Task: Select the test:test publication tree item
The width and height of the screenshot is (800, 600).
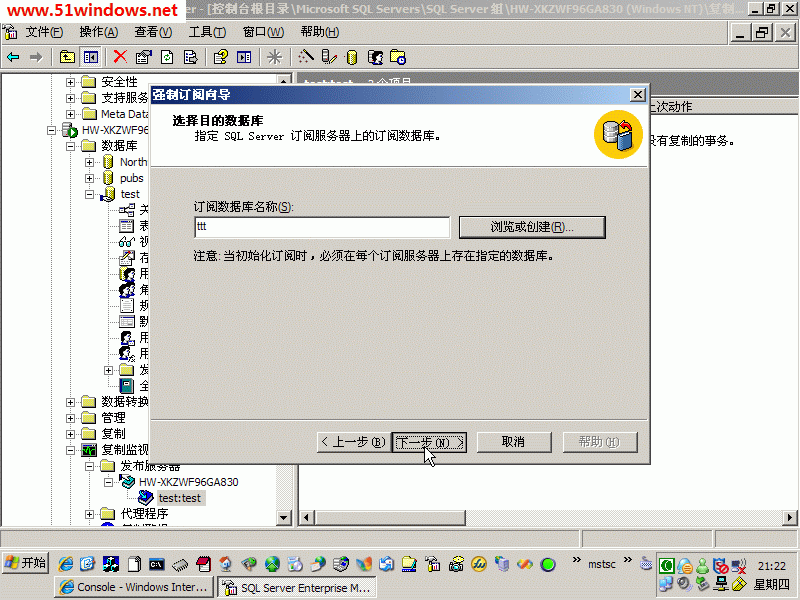Action: (179, 498)
